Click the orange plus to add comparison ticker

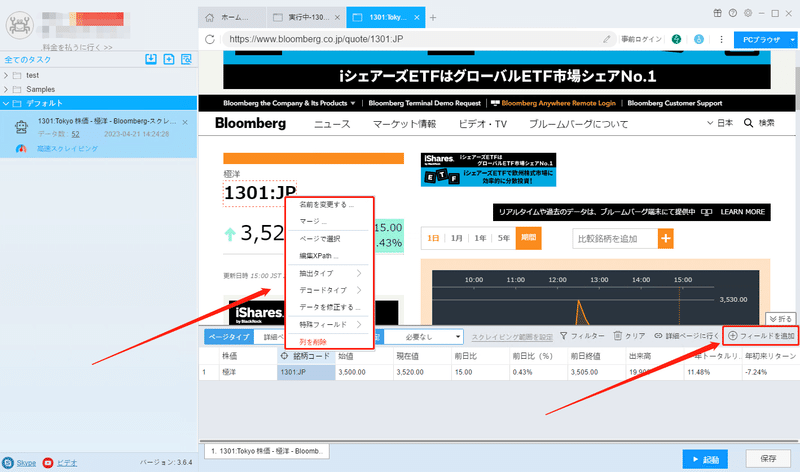(x=666, y=238)
